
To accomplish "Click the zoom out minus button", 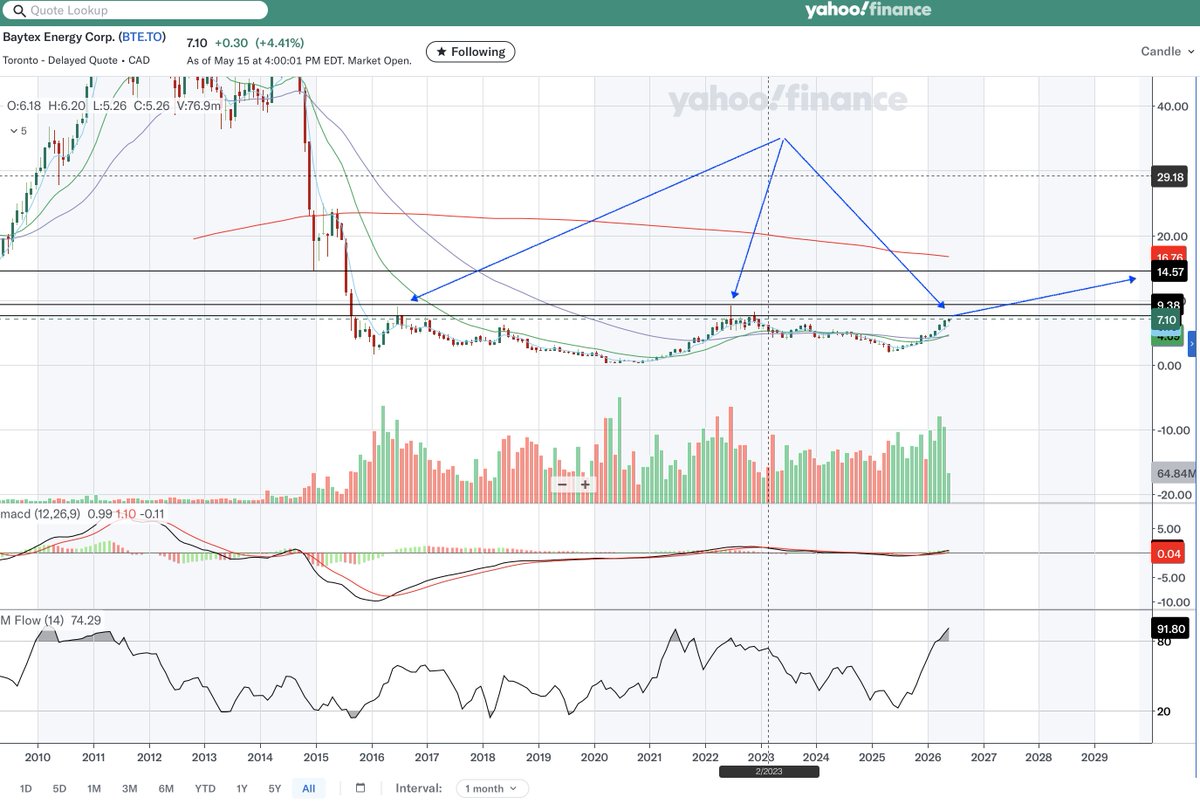I will (562, 484).
